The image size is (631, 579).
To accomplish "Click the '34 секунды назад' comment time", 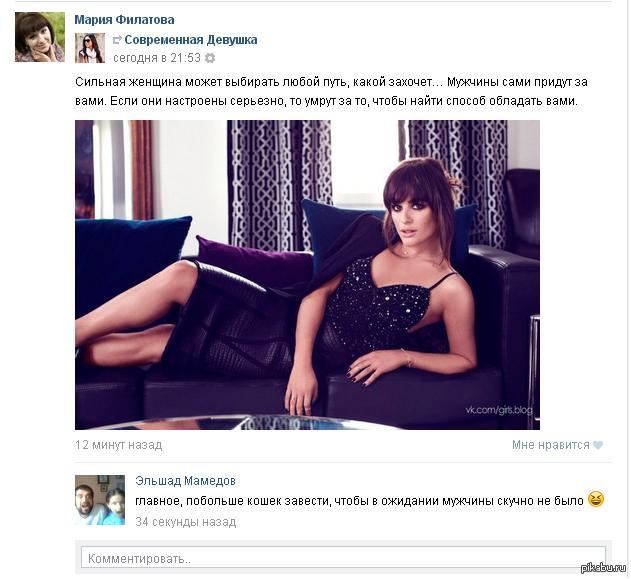I will point(186,522).
